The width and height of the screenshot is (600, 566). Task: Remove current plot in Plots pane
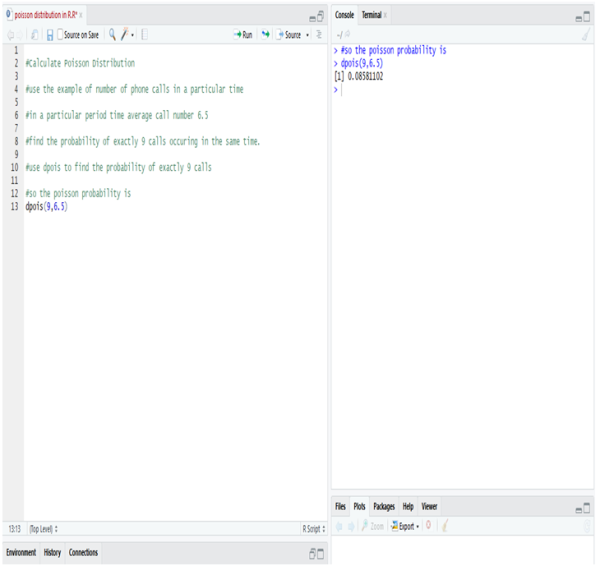click(x=429, y=526)
